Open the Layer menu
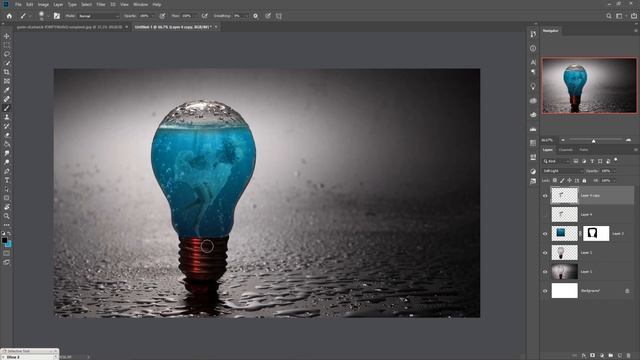640x360 pixels. click(58, 4)
